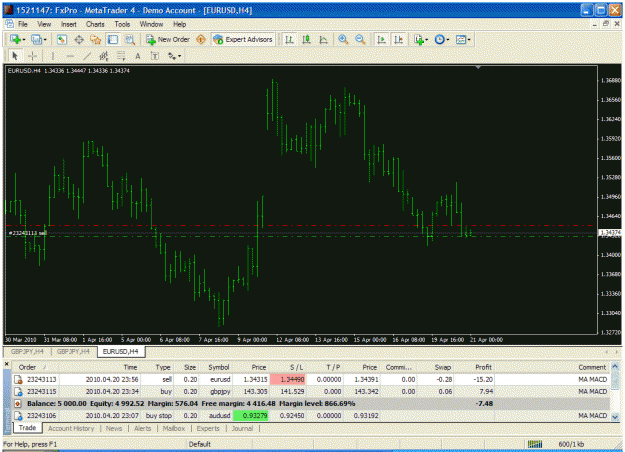Toggle chart auto scroll
This screenshot has width=625, height=452.
click(x=381, y=39)
